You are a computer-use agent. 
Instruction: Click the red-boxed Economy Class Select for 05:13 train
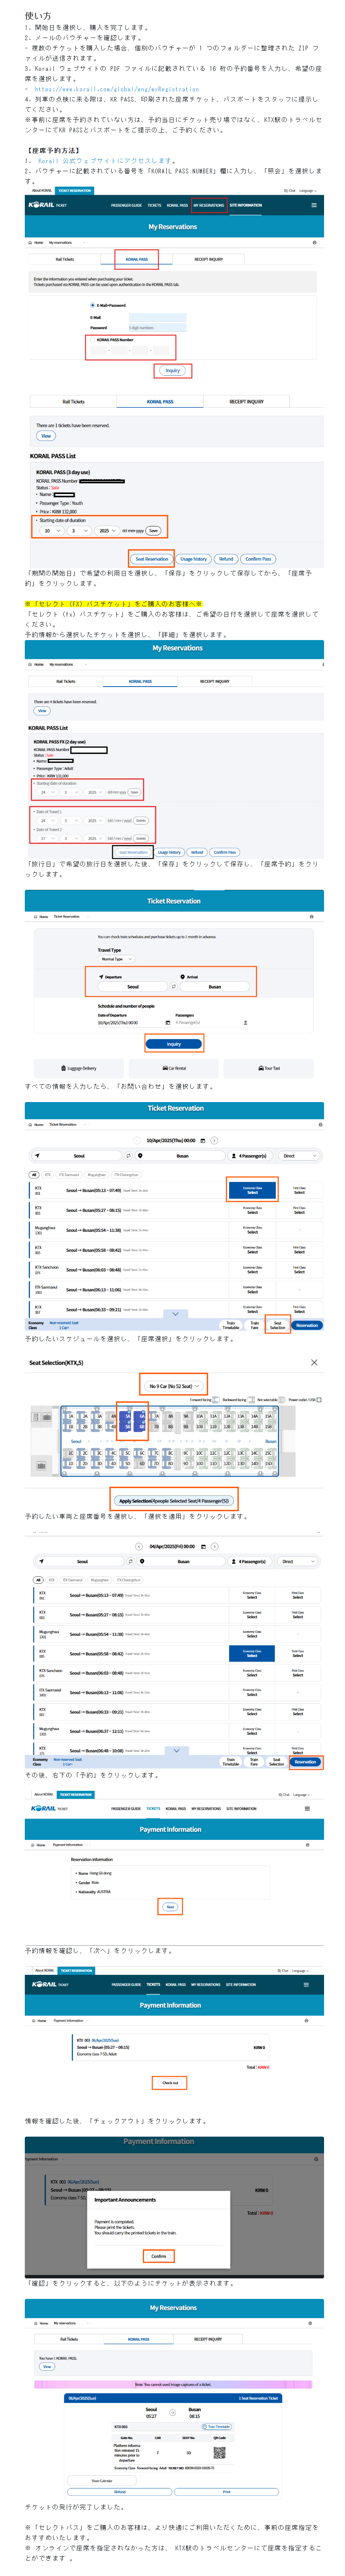(252, 1190)
